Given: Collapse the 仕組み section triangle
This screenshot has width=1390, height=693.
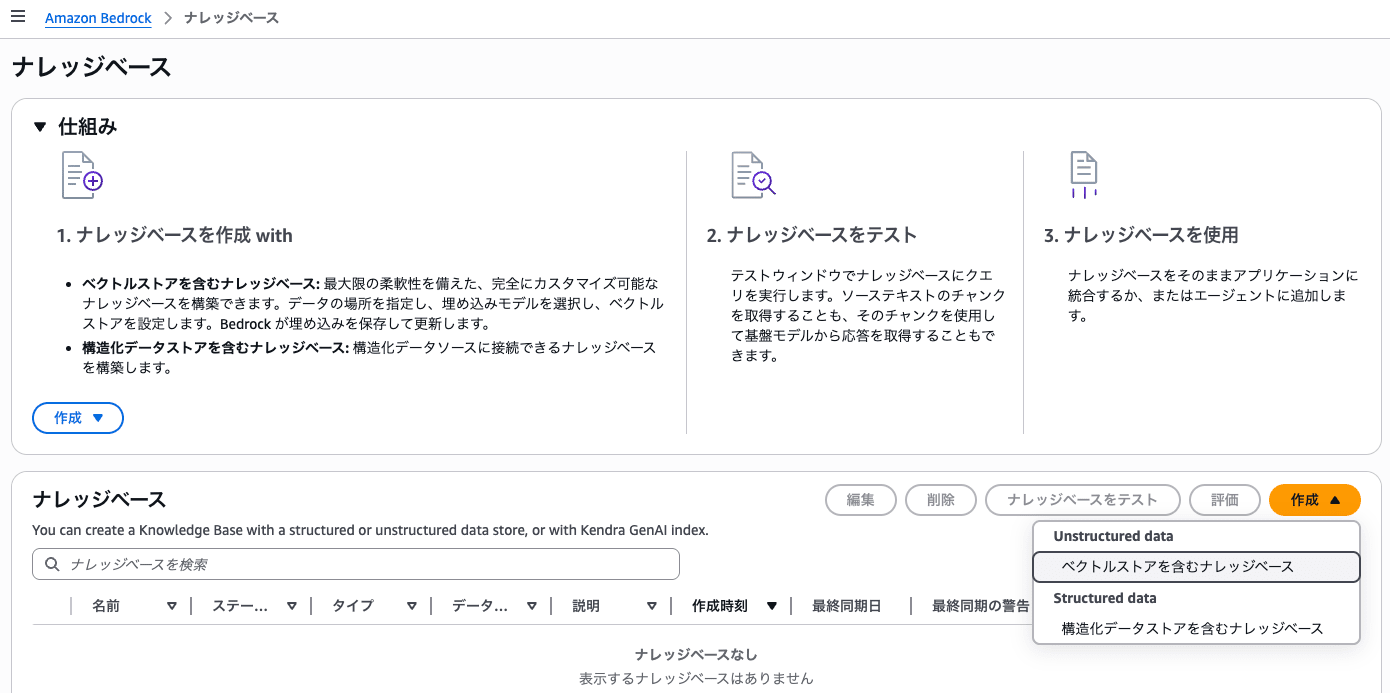Looking at the screenshot, I should tap(40, 127).
